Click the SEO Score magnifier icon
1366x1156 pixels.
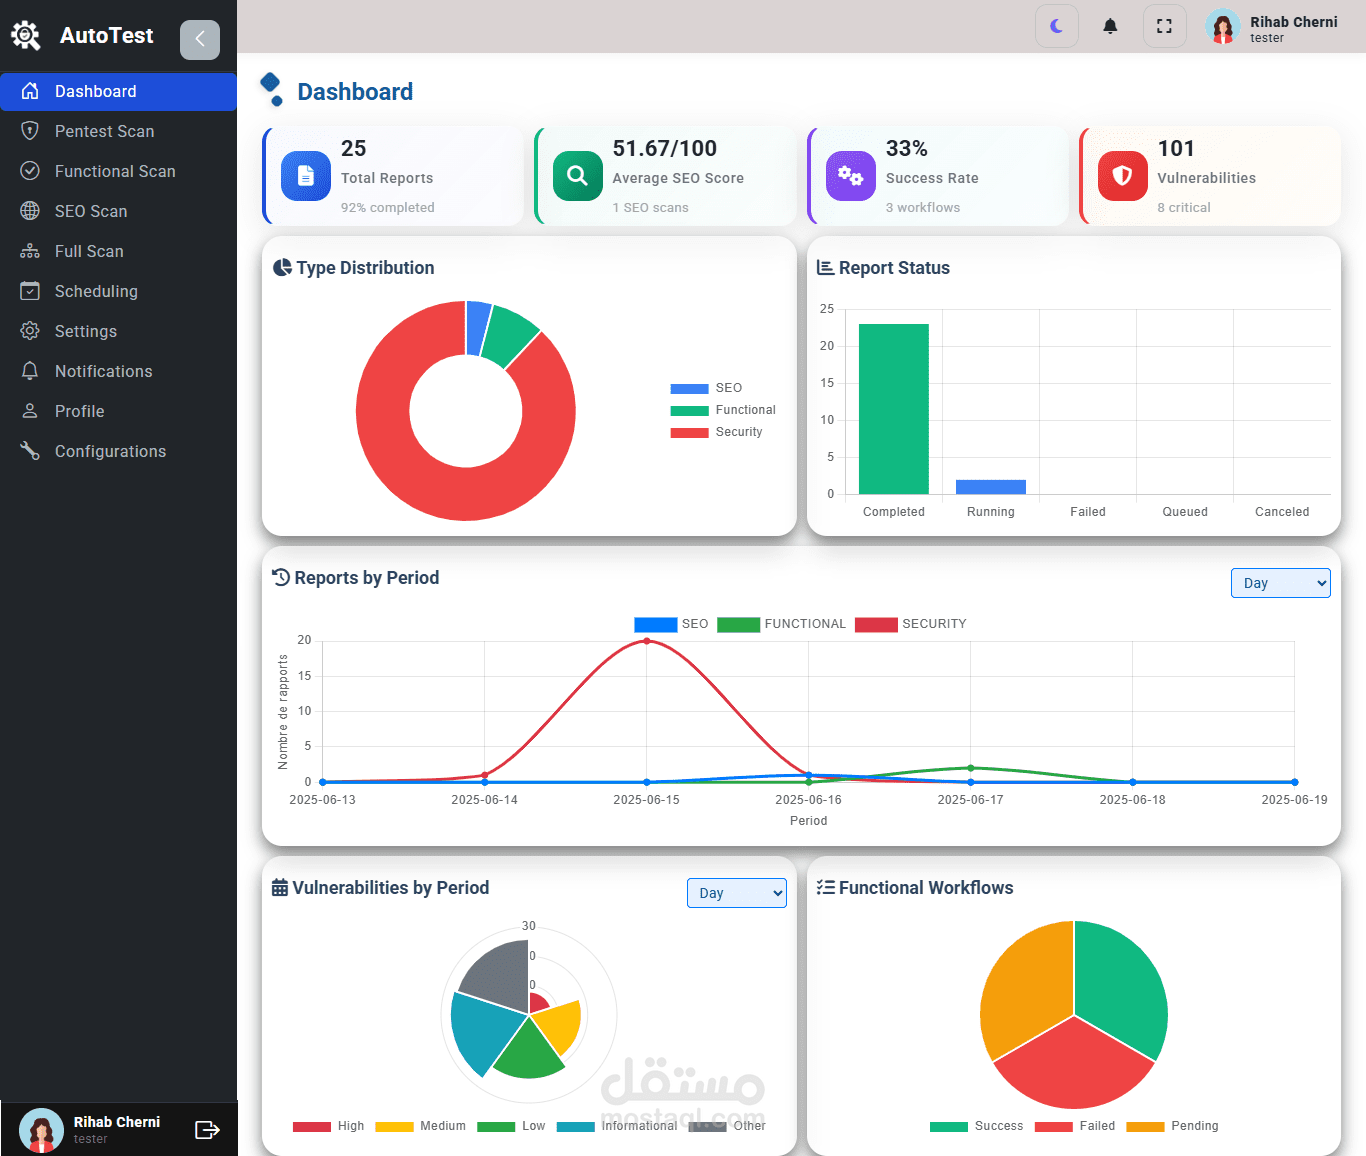coord(578,176)
